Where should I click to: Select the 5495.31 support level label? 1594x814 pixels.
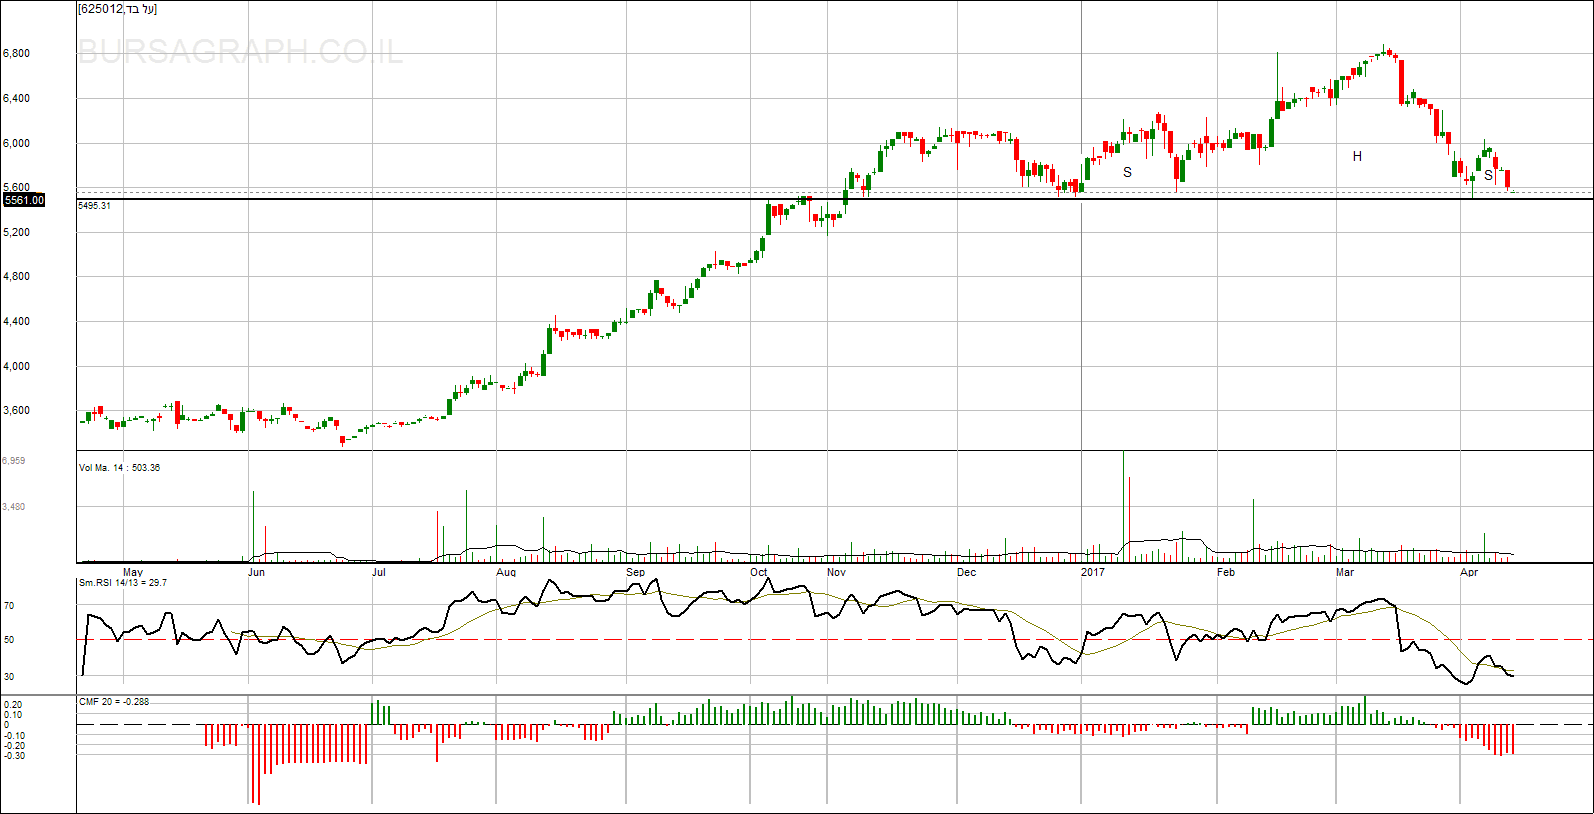point(94,206)
